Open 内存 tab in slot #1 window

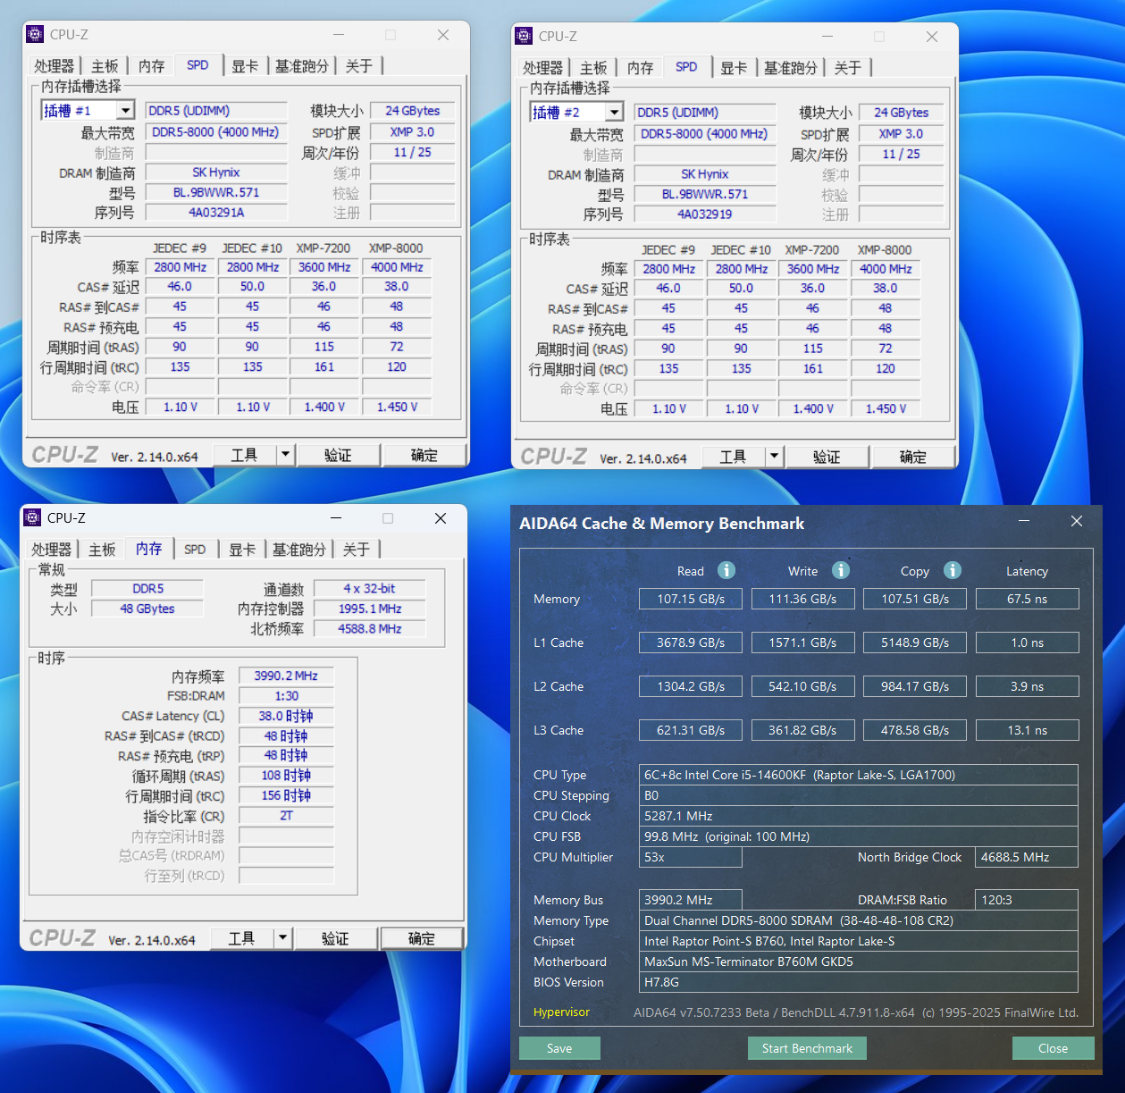point(151,66)
